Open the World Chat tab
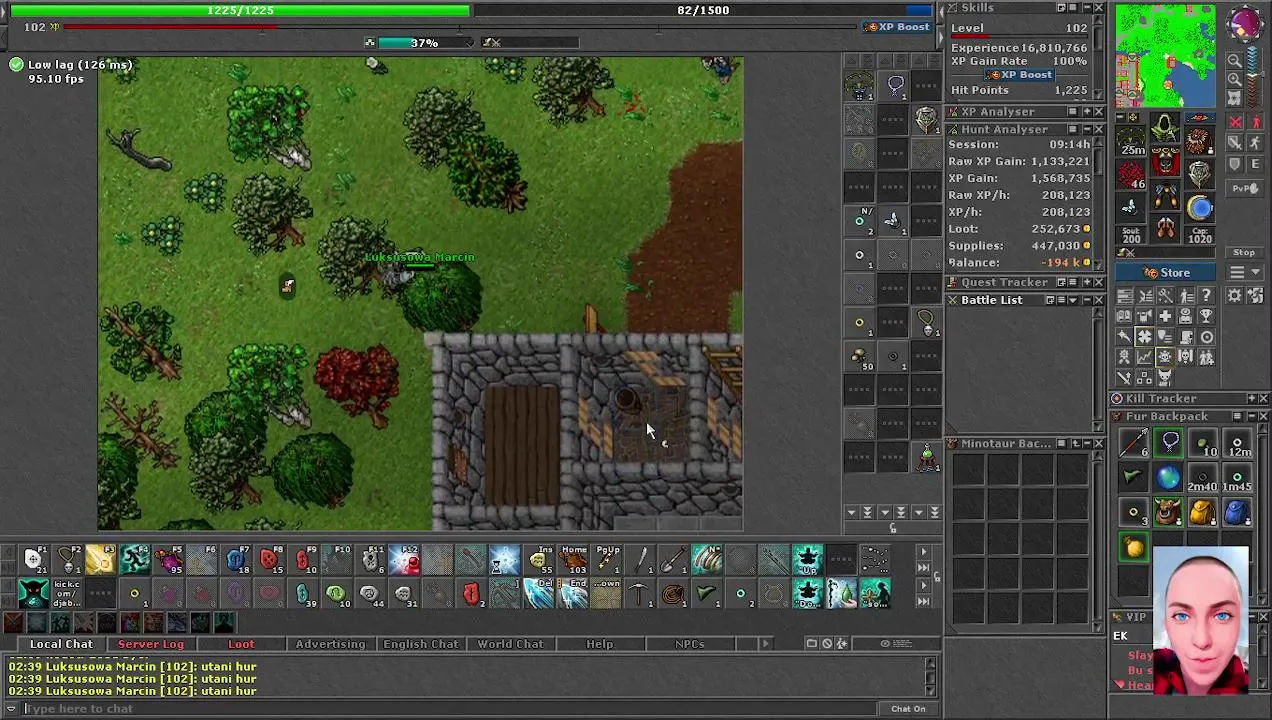The width and height of the screenshot is (1272, 720). point(510,644)
